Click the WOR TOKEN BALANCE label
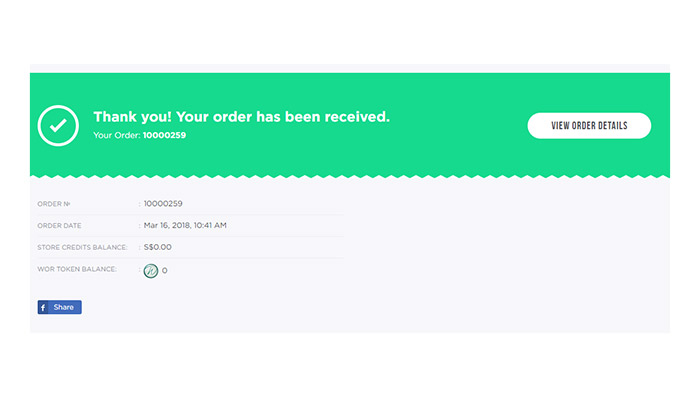Image resolution: width=700 pixels, height=400 pixels. click(x=77, y=269)
